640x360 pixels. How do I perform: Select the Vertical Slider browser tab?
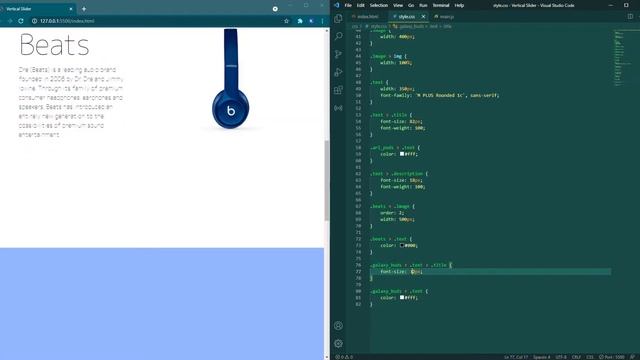tap(36, 9)
